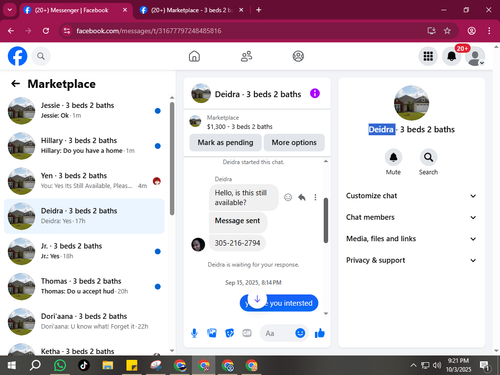This screenshot has width=500, height=375.
Task: Open Chrome profile icon in toolbar
Action: pyautogui.click(x=471, y=31)
